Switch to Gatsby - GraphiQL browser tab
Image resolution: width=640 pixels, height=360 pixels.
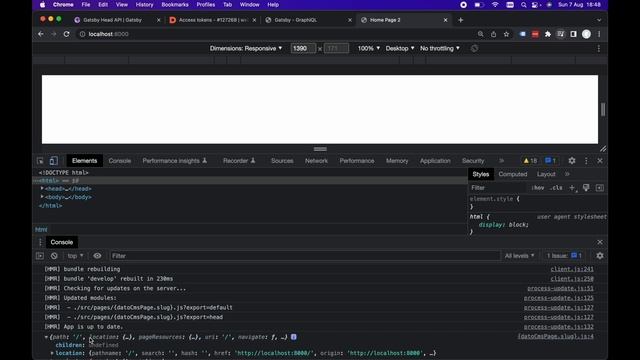[307, 20]
